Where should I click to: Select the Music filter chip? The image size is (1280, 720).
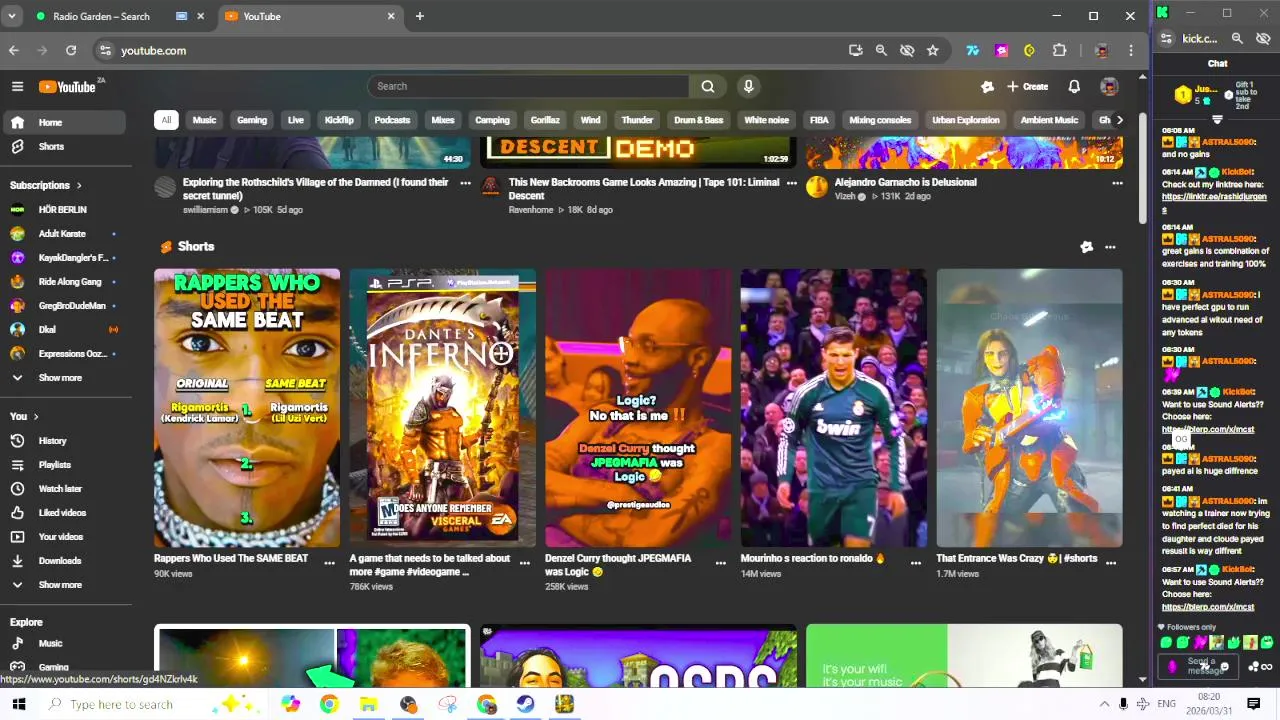click(204, 120)
